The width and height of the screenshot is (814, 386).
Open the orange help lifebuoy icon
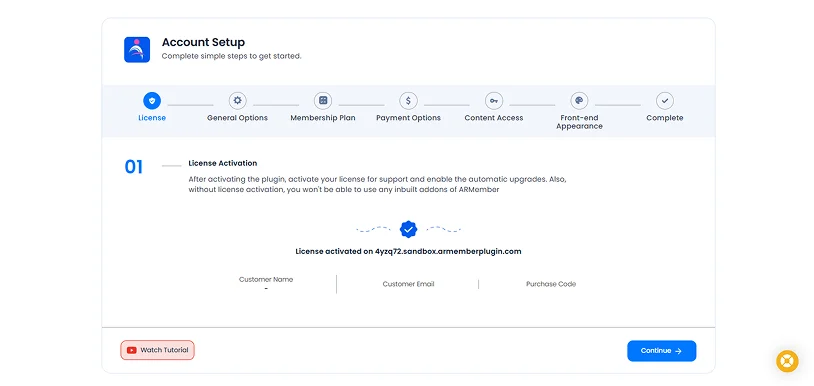787,361
